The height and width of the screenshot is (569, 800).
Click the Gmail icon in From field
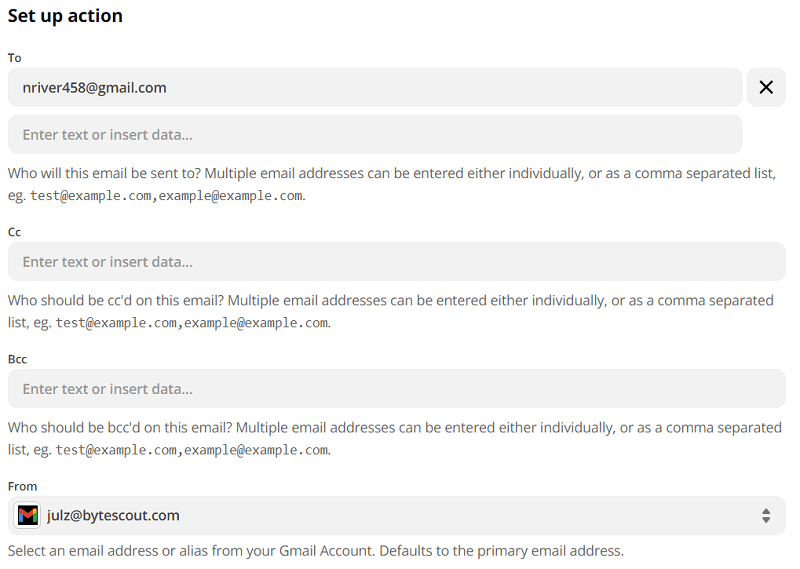[28, 516]
